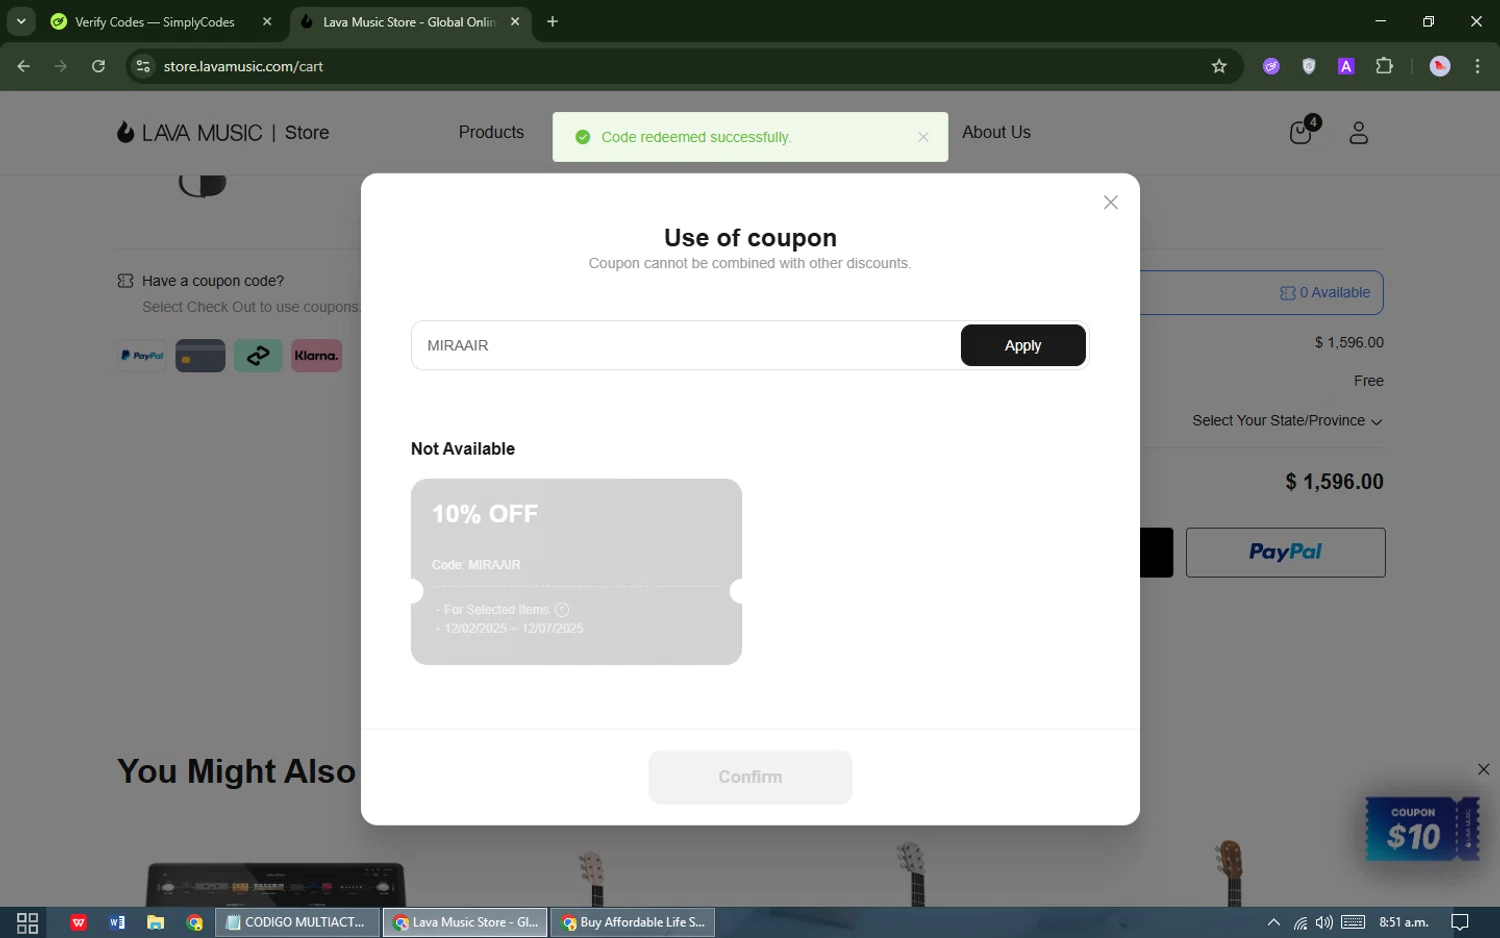Click the taskbar clock 8:51 a.m.
The height and width of the screenshot is (938, 1500).
[x=1404, y=922]
